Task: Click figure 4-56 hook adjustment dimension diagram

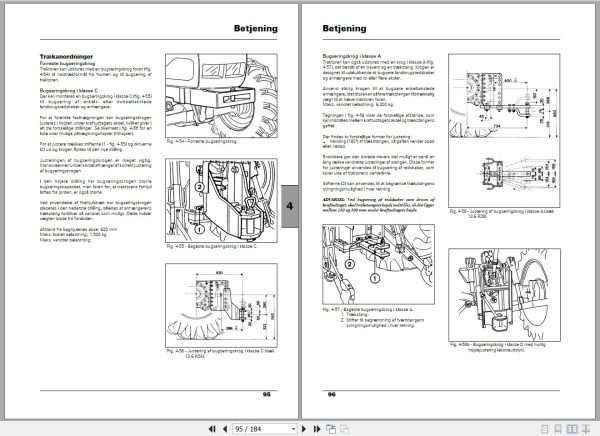Action: click(x=221, y=305)
